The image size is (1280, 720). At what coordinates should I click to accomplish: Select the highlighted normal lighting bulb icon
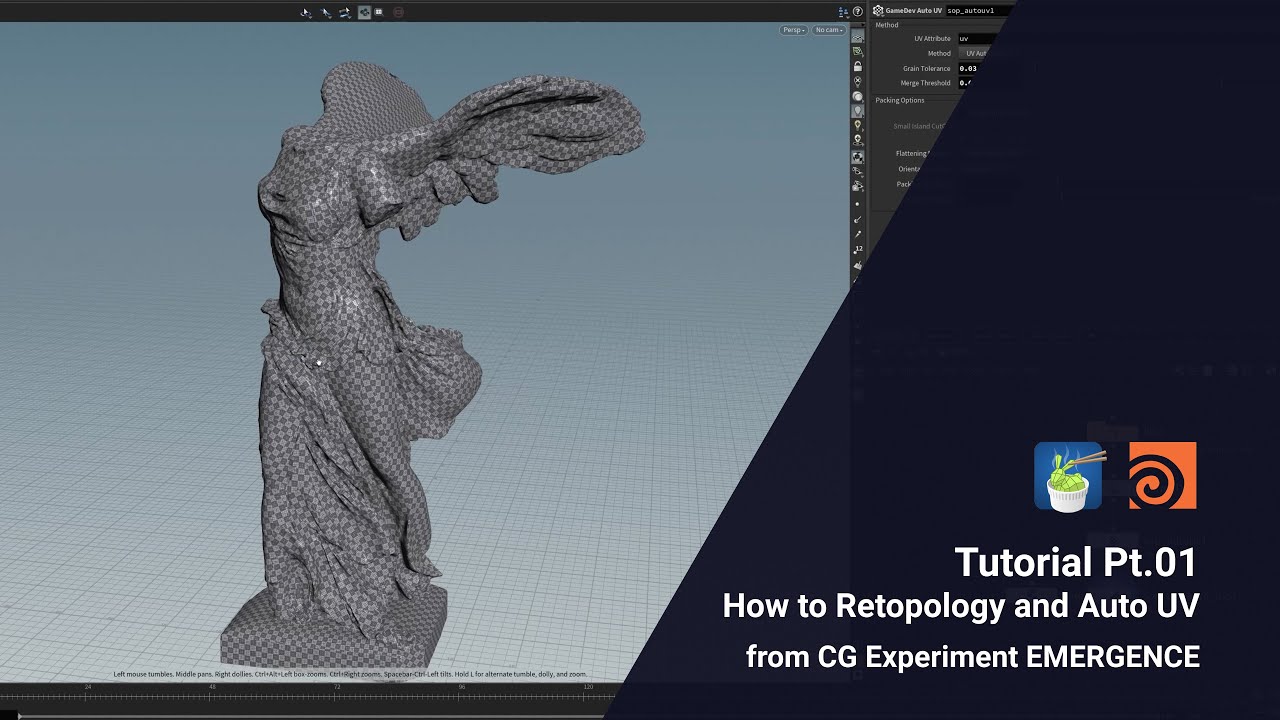coord(858,111)
